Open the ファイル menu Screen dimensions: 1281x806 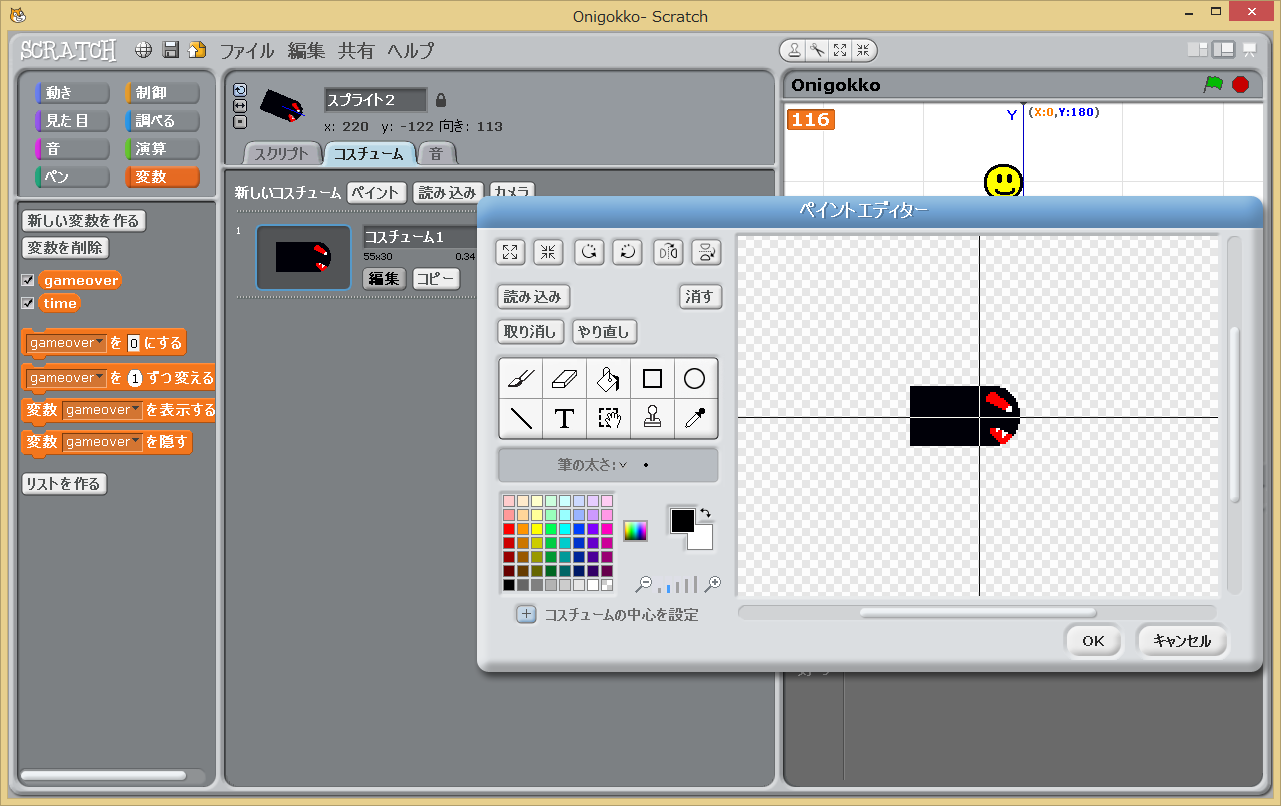(247, 51)
